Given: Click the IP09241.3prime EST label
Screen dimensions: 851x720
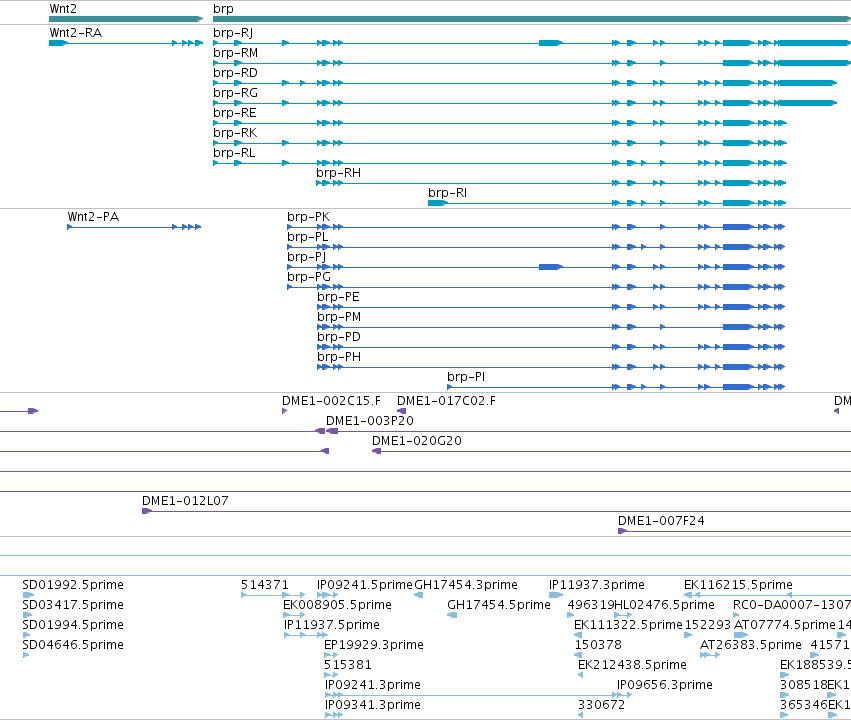Looking at the screenshot, I should click(372, 685).
